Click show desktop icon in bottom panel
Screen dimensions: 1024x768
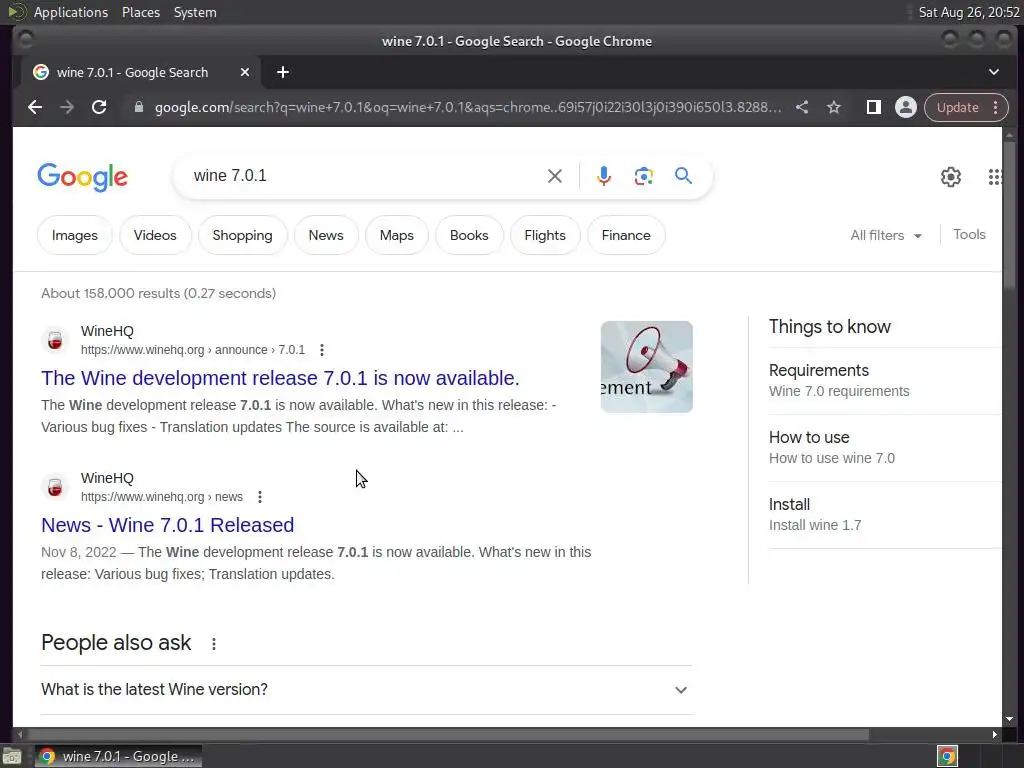click(12, 756)
